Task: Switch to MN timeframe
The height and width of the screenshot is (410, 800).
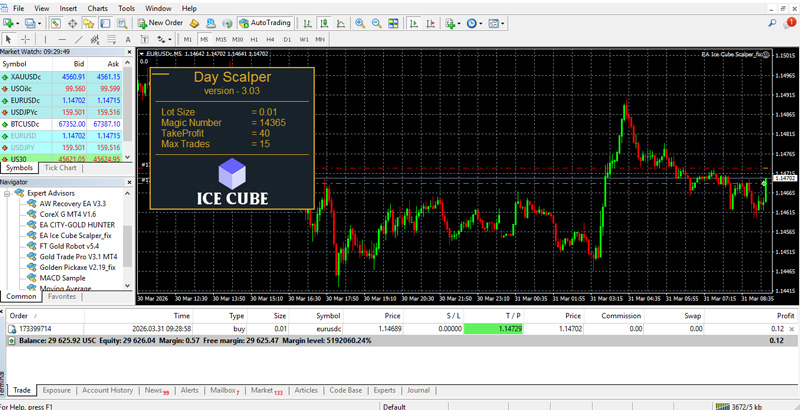Action: point(319,39)
